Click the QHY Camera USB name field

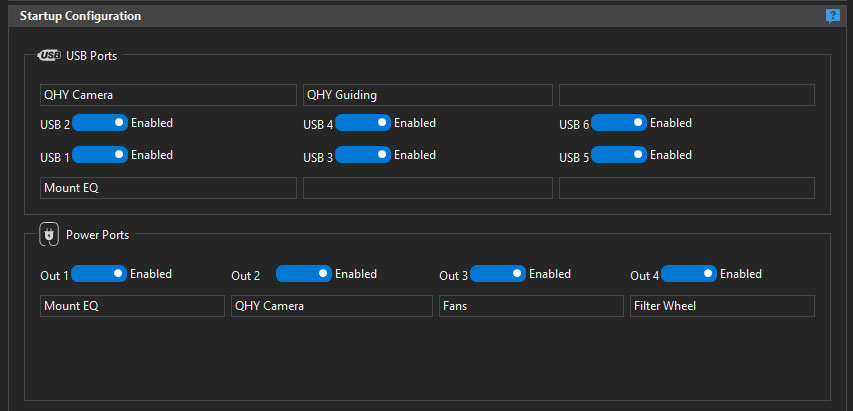coord(168,95)
